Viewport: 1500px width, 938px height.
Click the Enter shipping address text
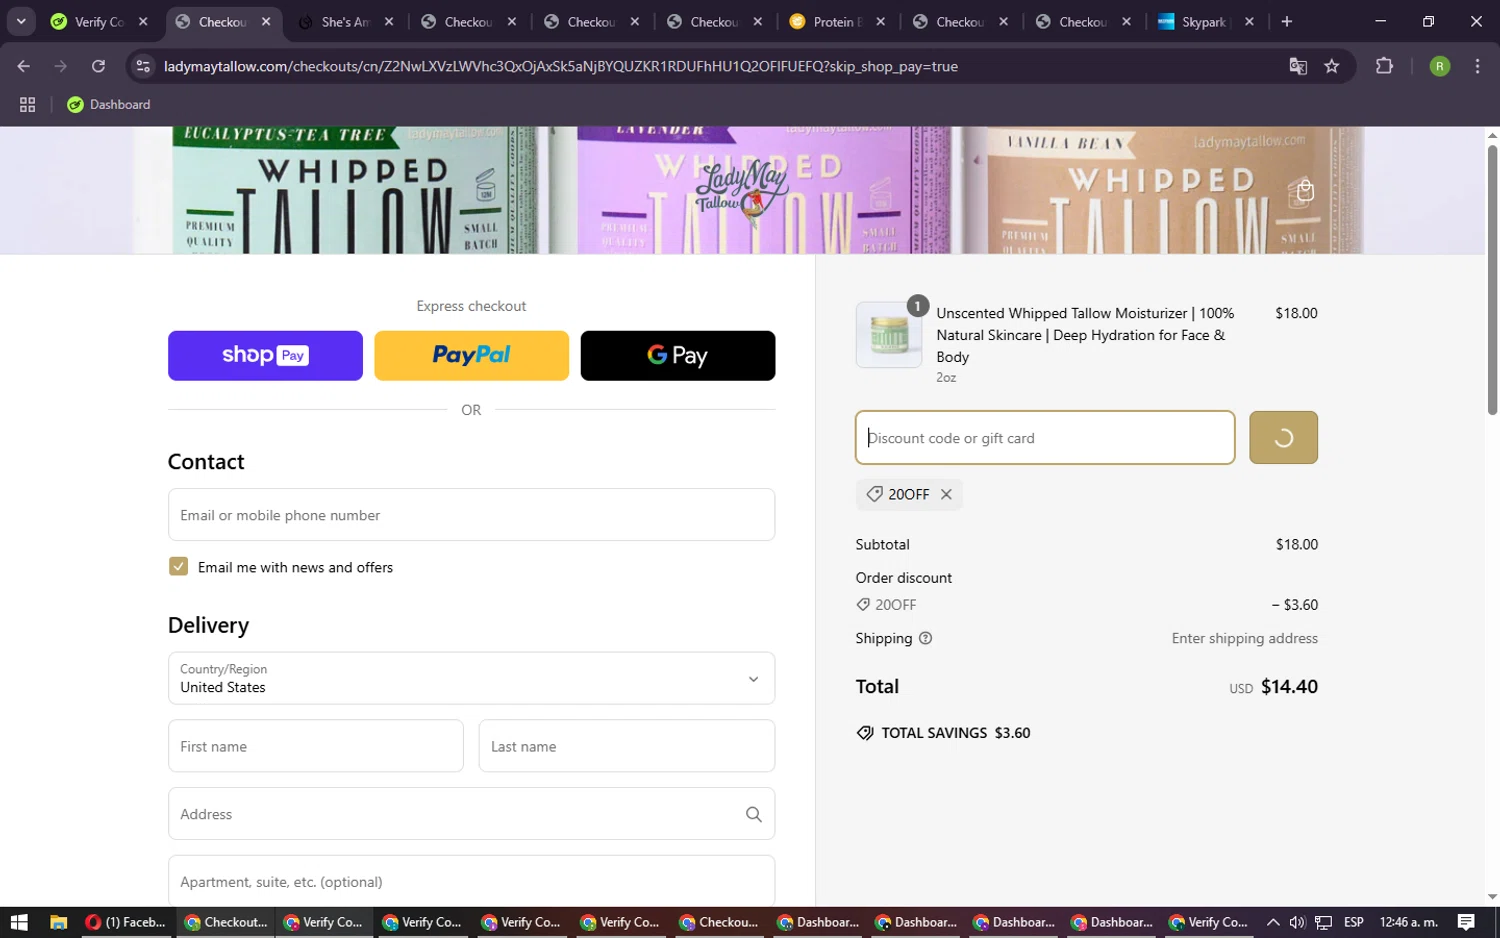(1245, 638)
